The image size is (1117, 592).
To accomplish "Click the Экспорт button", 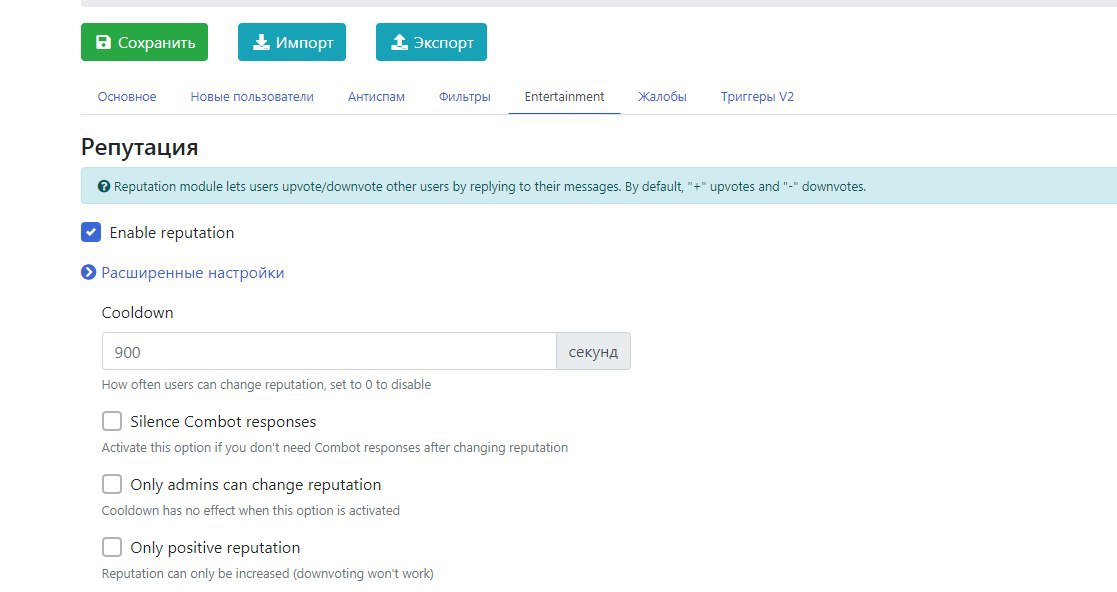I will [x=432, y=42].
